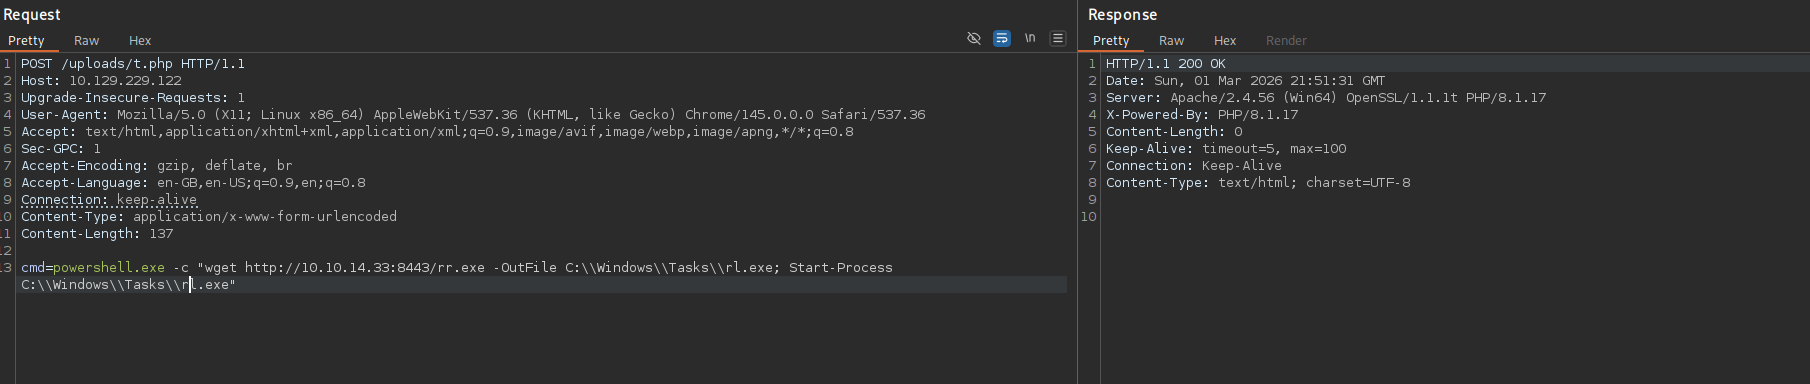This screenshot has width=1810, height=384.
Task: Click the Upgrade-Insecure-Requests header line
Action: point(133,97)
